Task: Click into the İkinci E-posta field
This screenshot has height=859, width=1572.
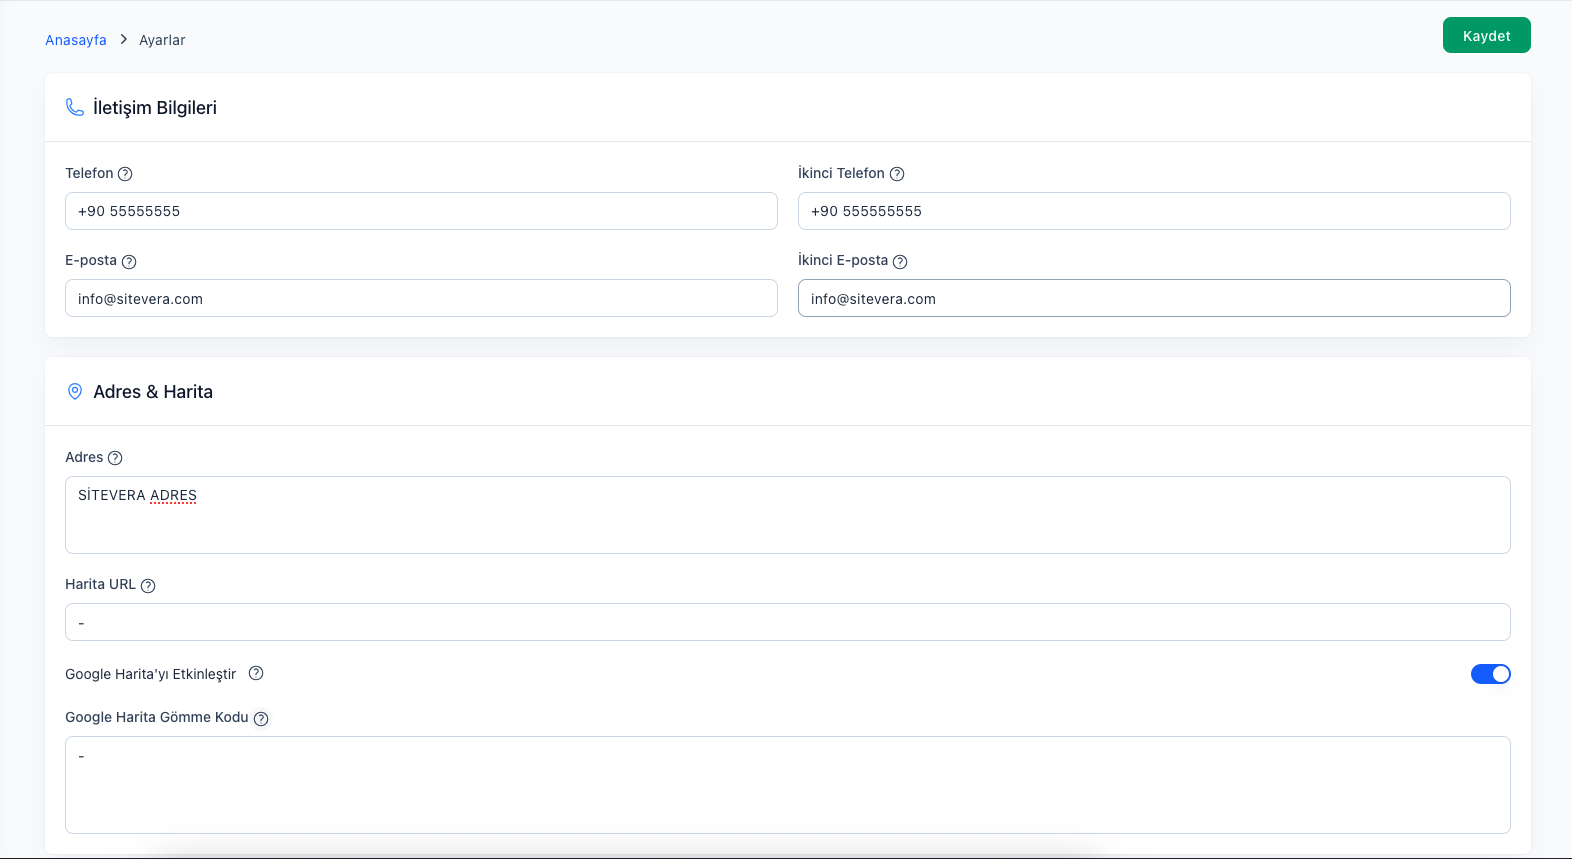Action: click(1154, 298)
